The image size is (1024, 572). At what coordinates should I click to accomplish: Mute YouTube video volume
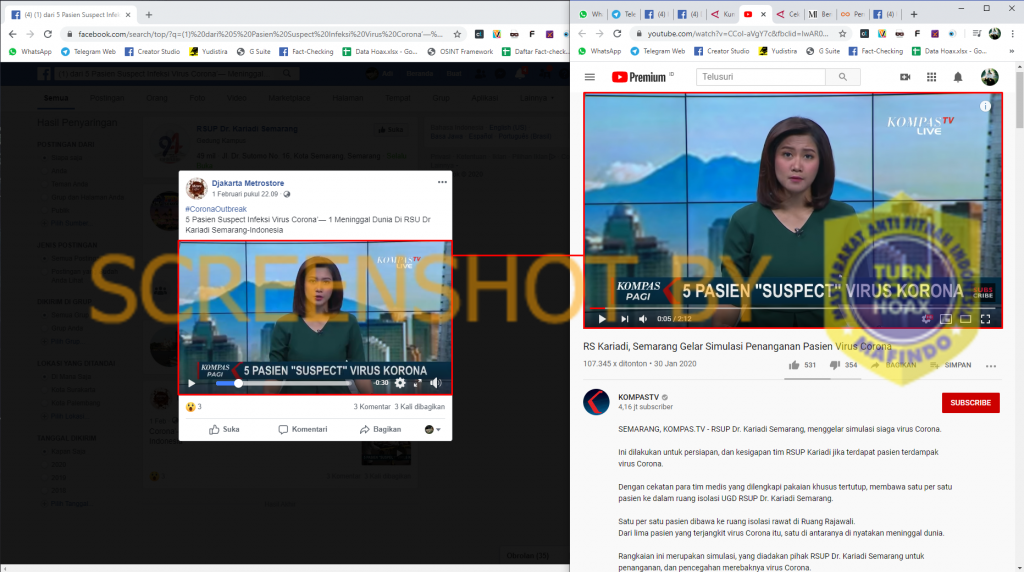tap(643, 319)
